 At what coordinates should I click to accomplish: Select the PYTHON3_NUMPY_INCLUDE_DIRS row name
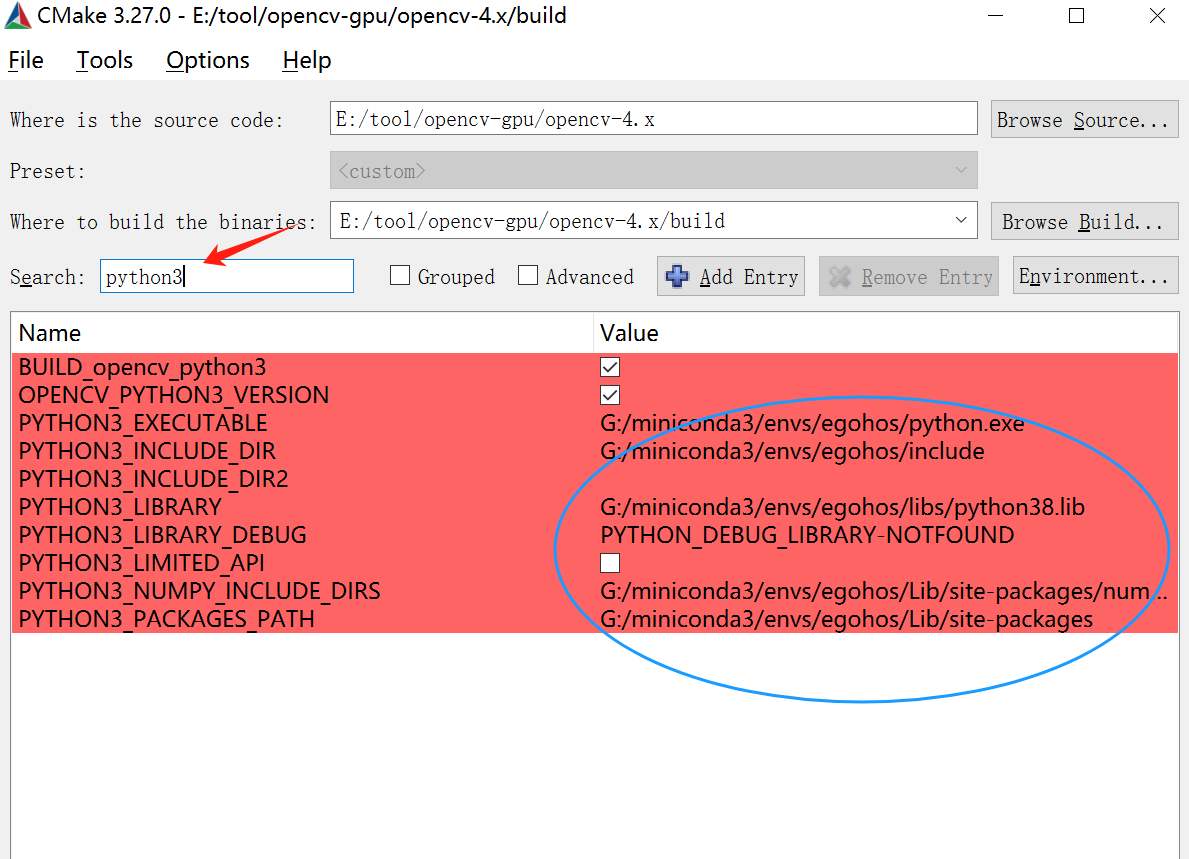pyautogui.click(x=199, y=591)
